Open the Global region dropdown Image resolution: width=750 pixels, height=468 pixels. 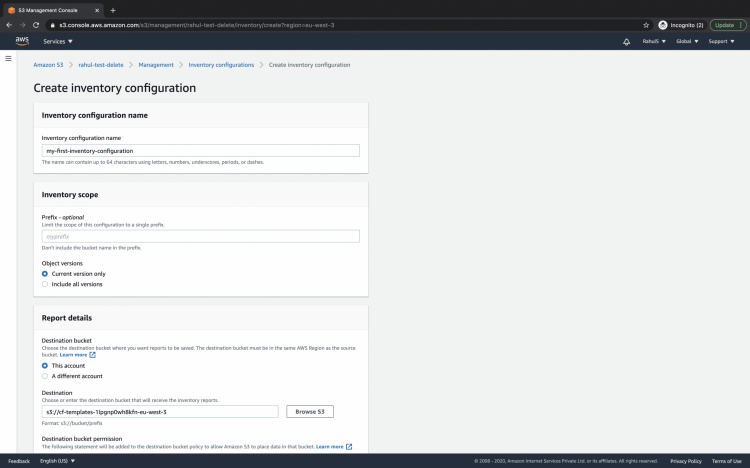[x=686, y=42]
